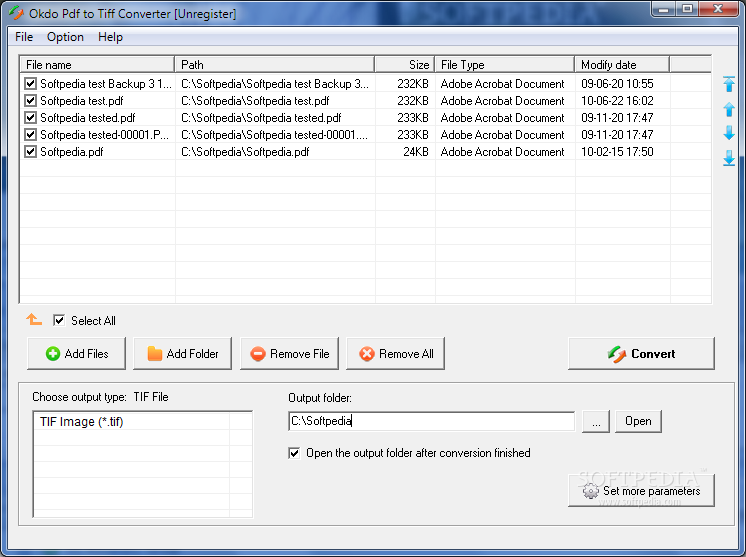Select path C:\Softpedia\Softpedia test.pdf cell
The image size is (746, 557).
pos(255,101)
